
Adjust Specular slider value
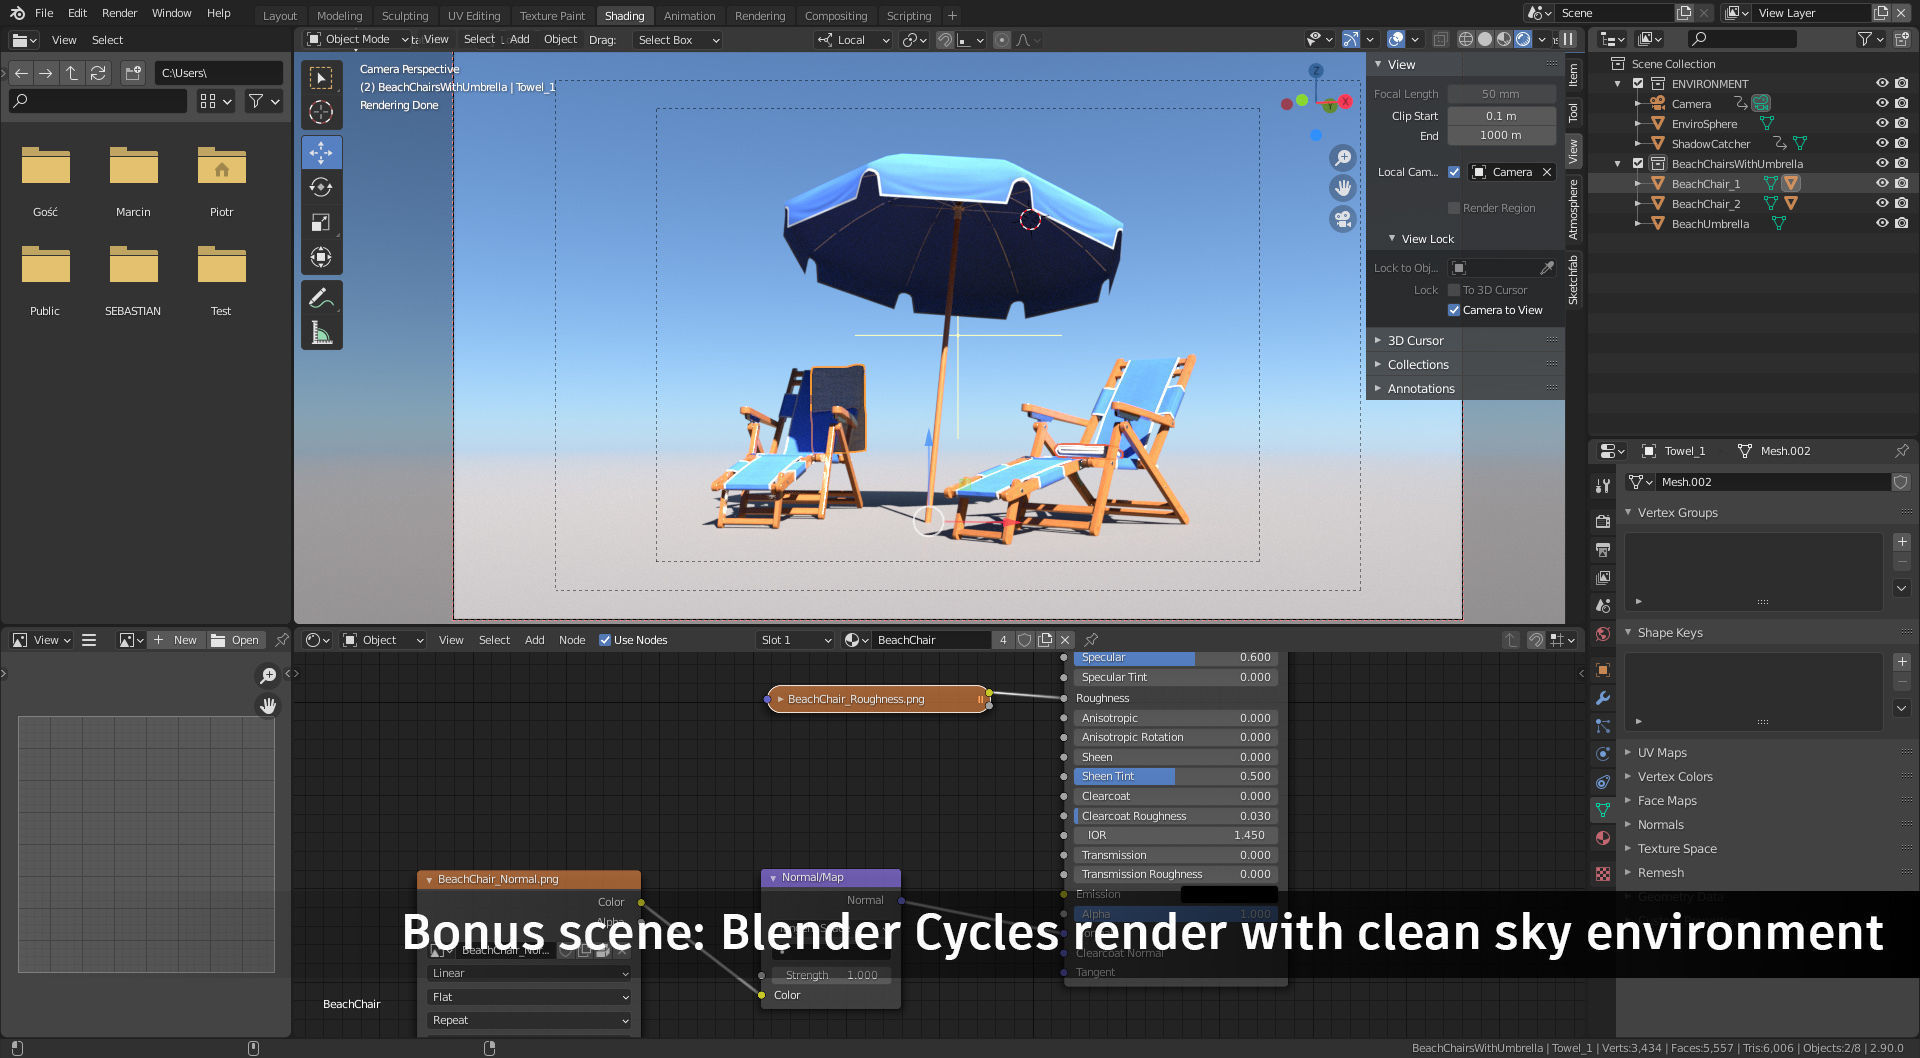tap(1175, 657)
